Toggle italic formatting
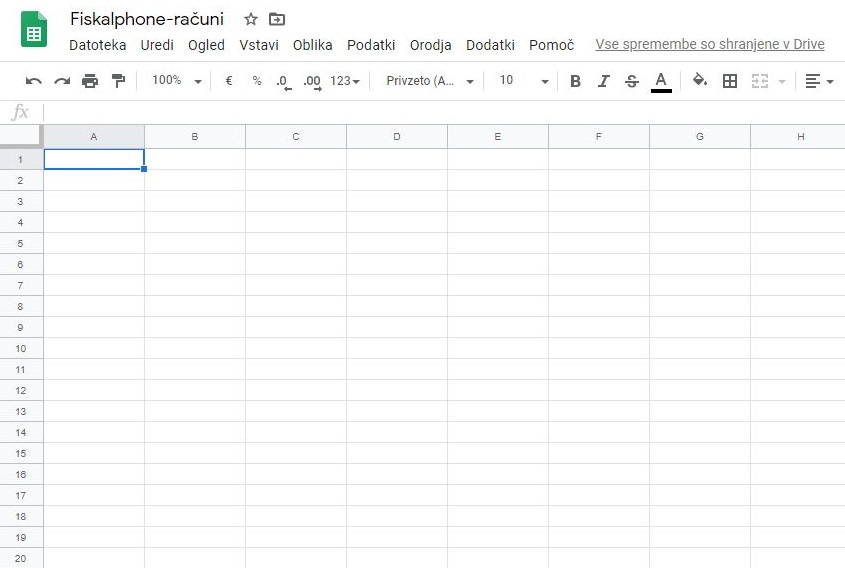Image resolution: width=845 pixels, height=568 pixels. click(x=604, y=81)
